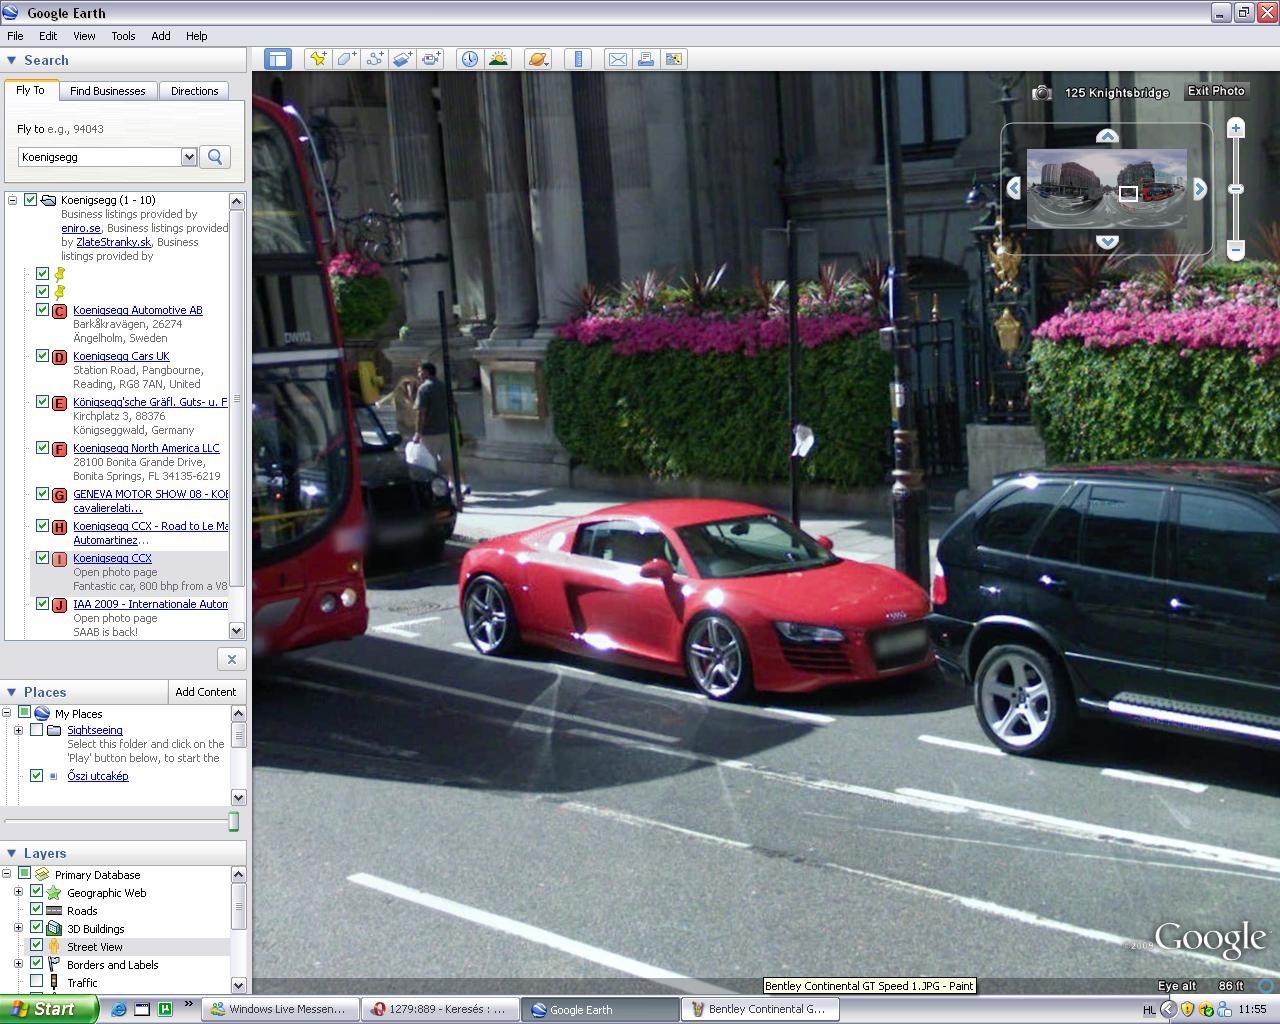Uncheck Koenigsegg Automotive AB checkbox
1280x1024 pixels.
point(42,310)
